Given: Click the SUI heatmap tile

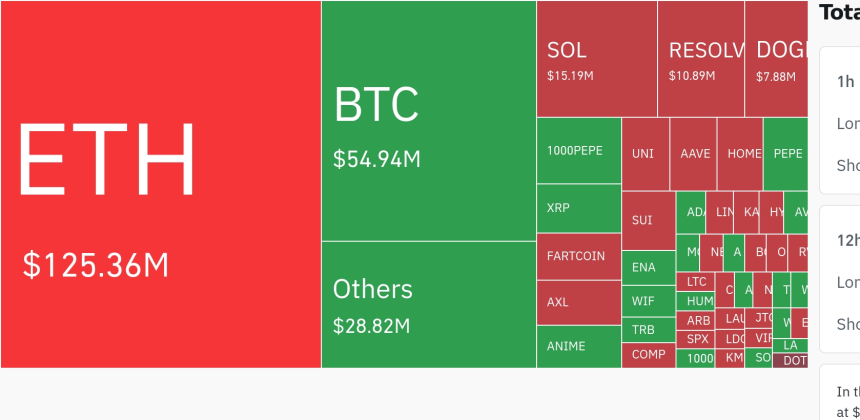Looking at the screenshot, I should pyautogui.click(x=649, y=220).
